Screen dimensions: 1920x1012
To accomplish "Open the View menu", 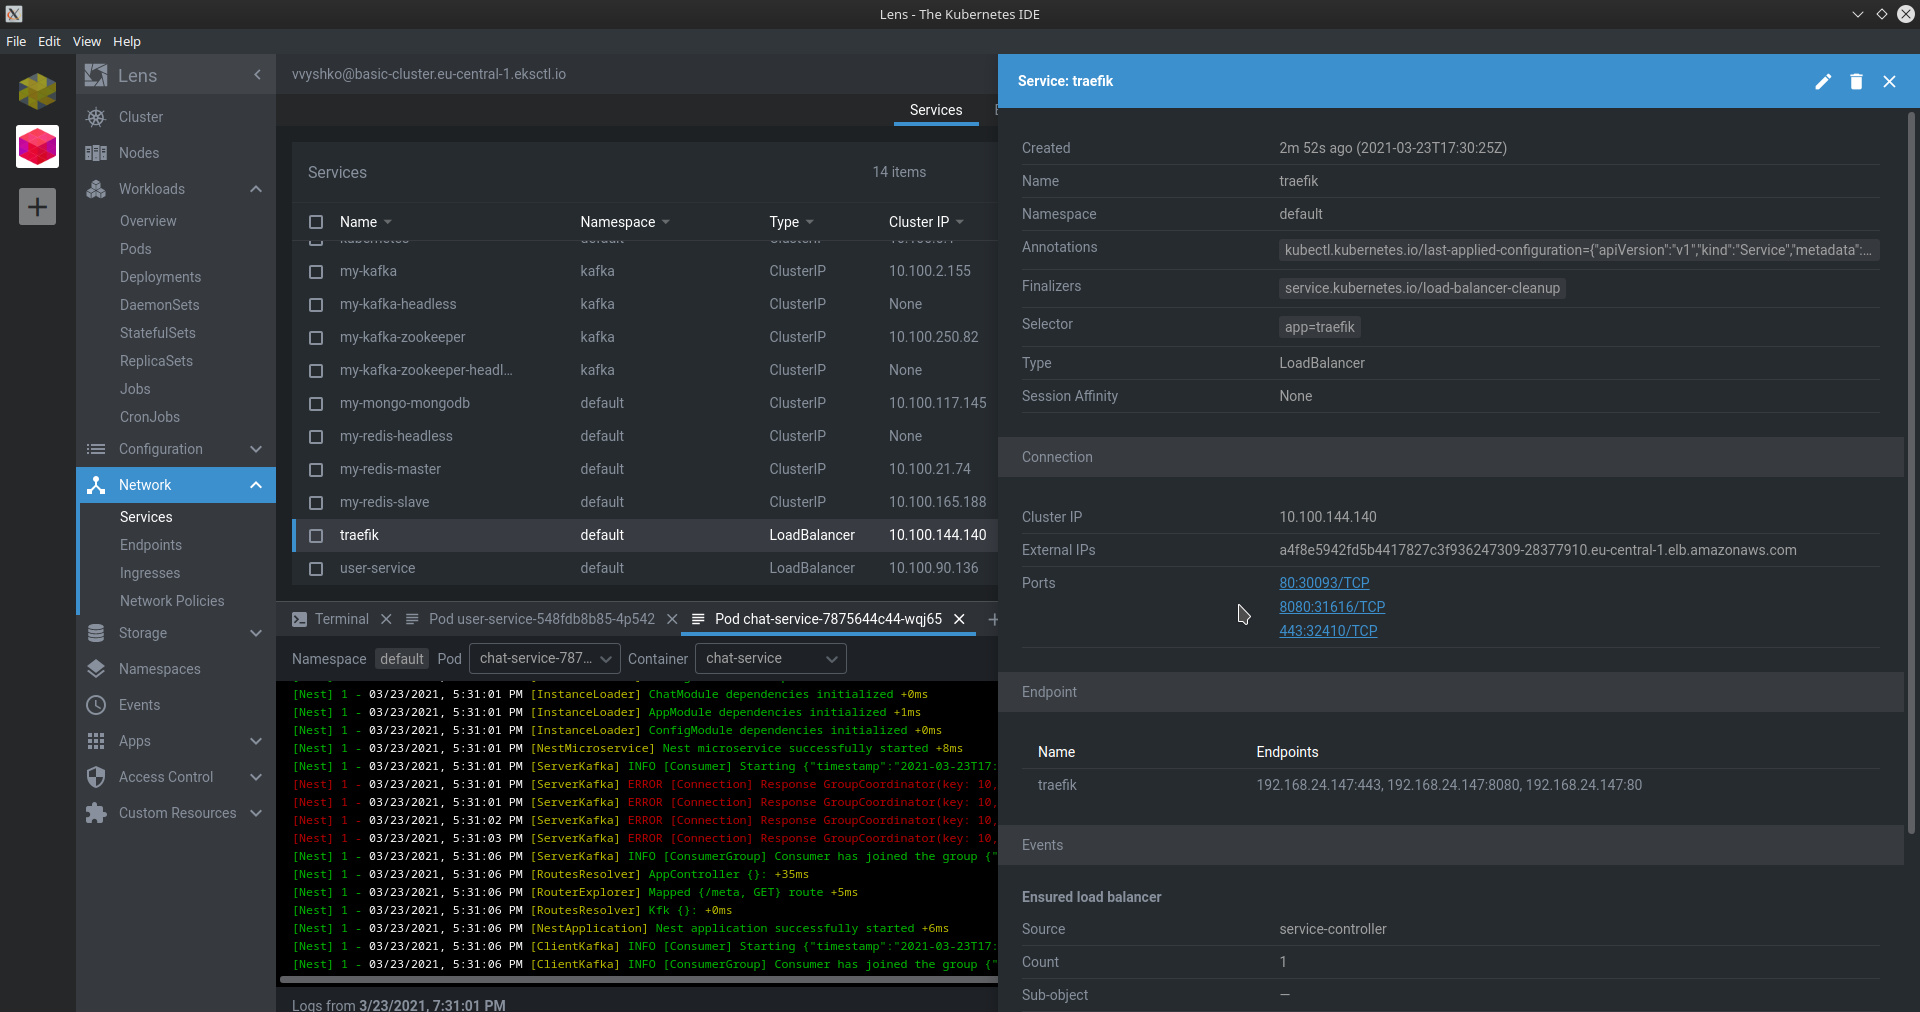I will tap(86, 41).
